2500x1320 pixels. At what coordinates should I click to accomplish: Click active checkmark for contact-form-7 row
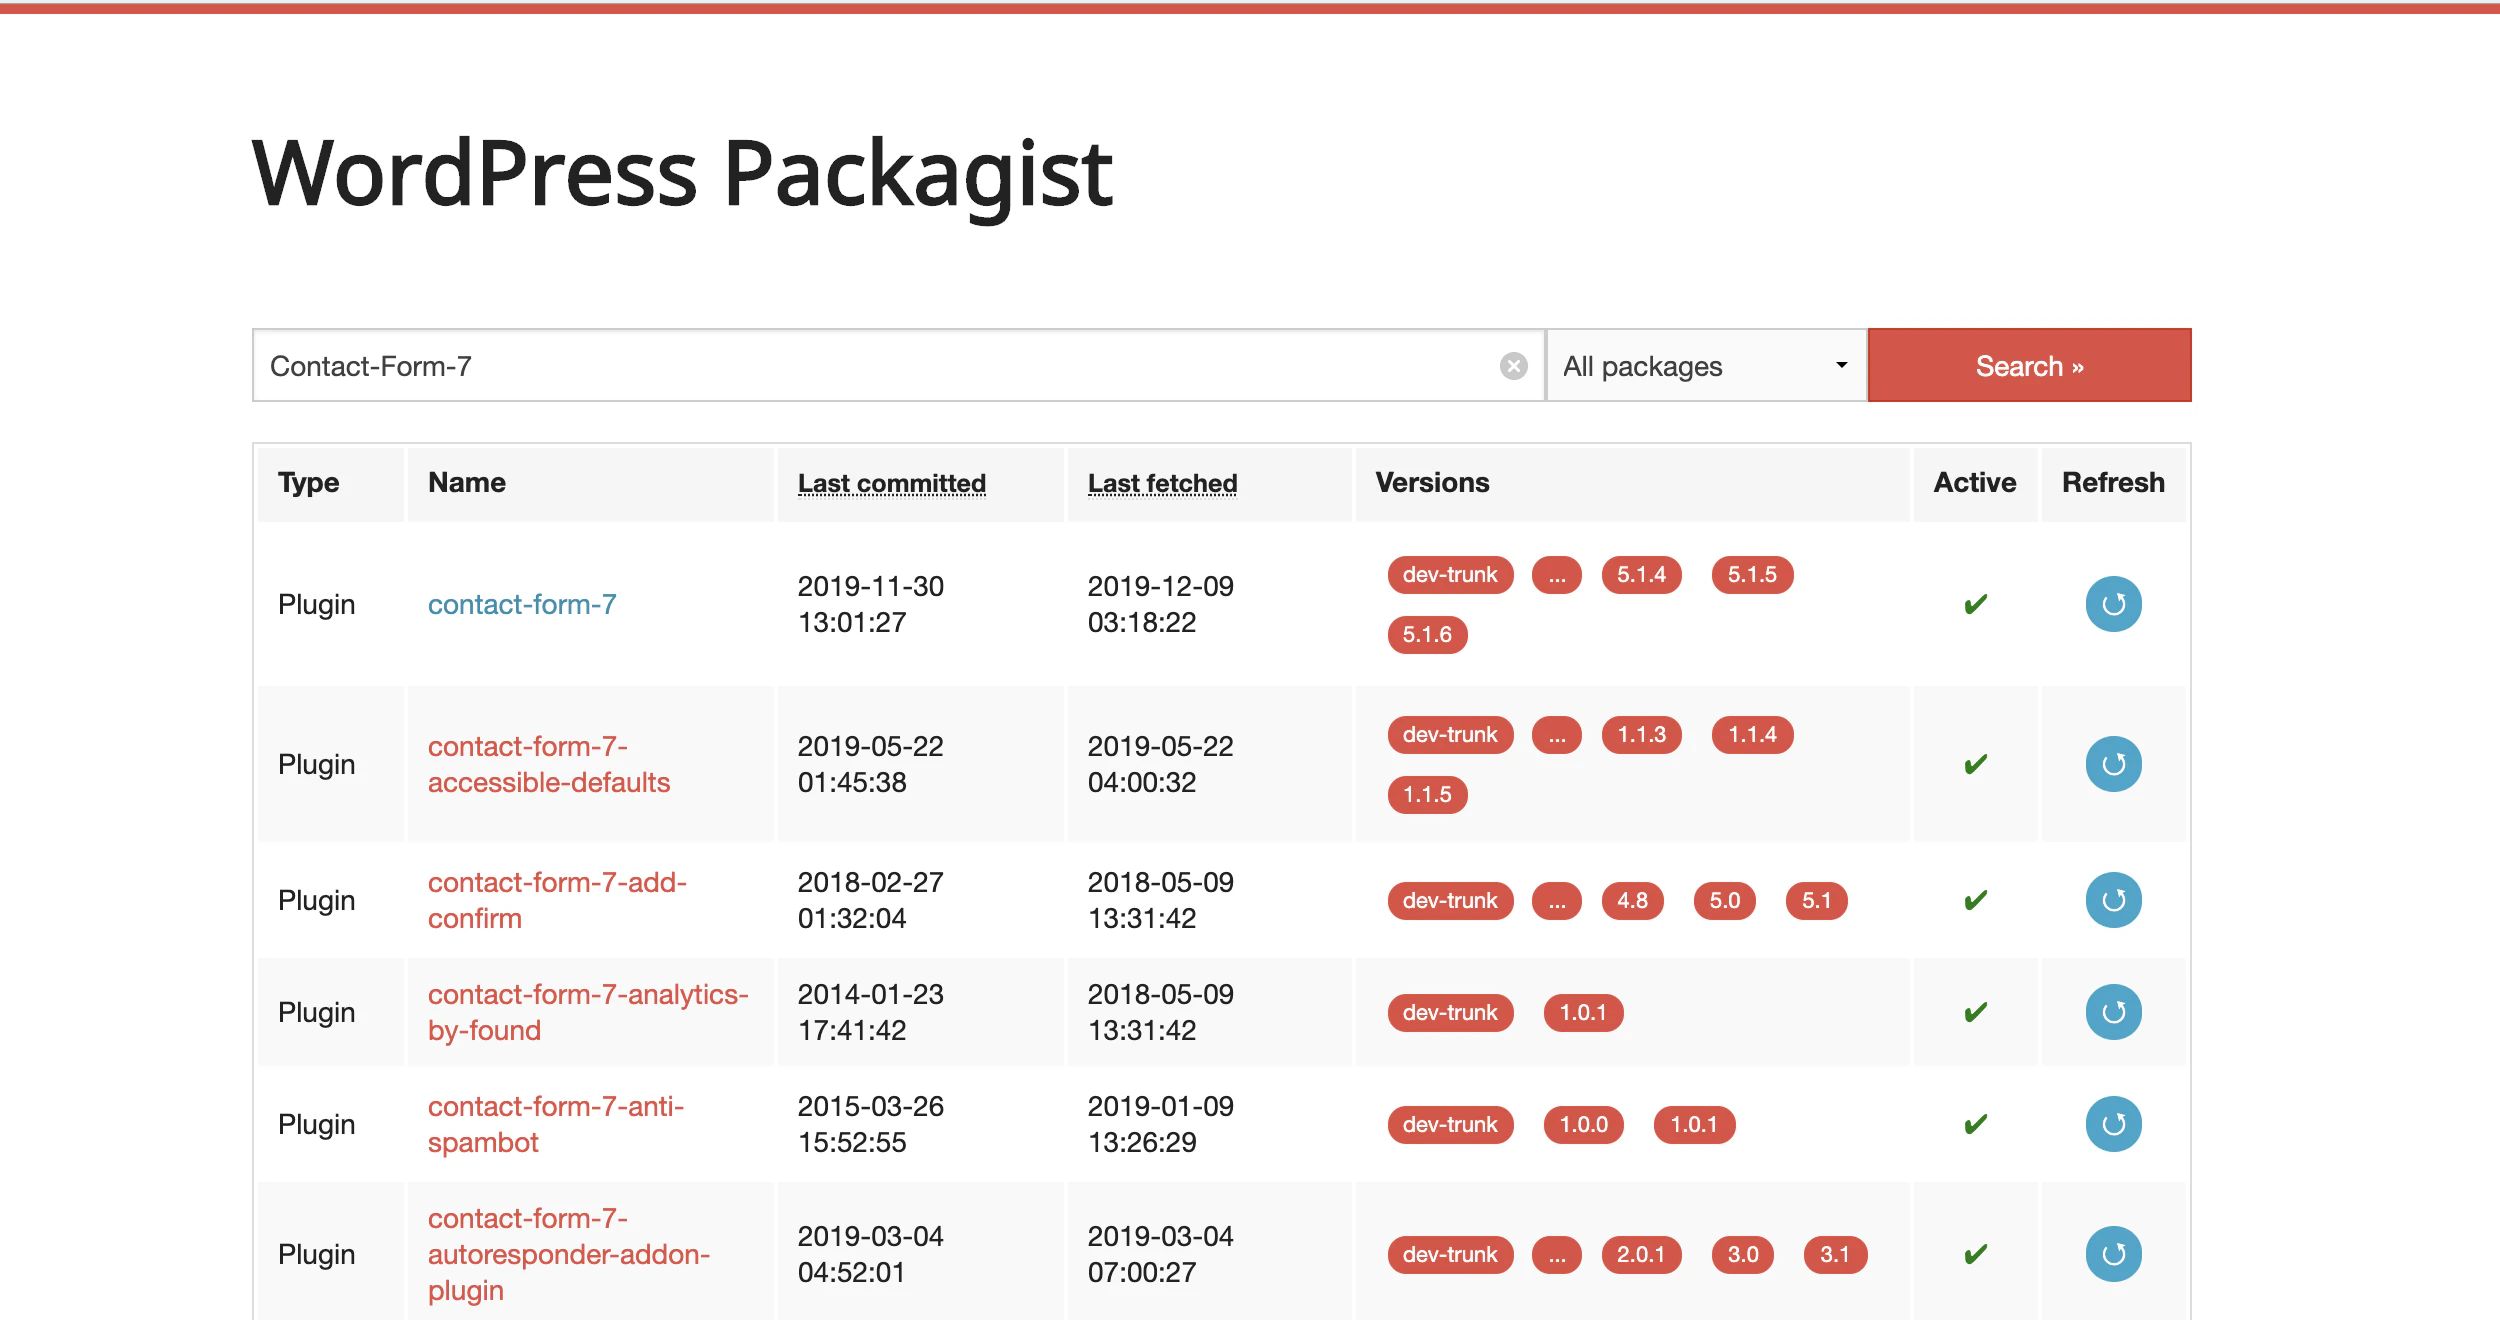tap(1975, 604)
